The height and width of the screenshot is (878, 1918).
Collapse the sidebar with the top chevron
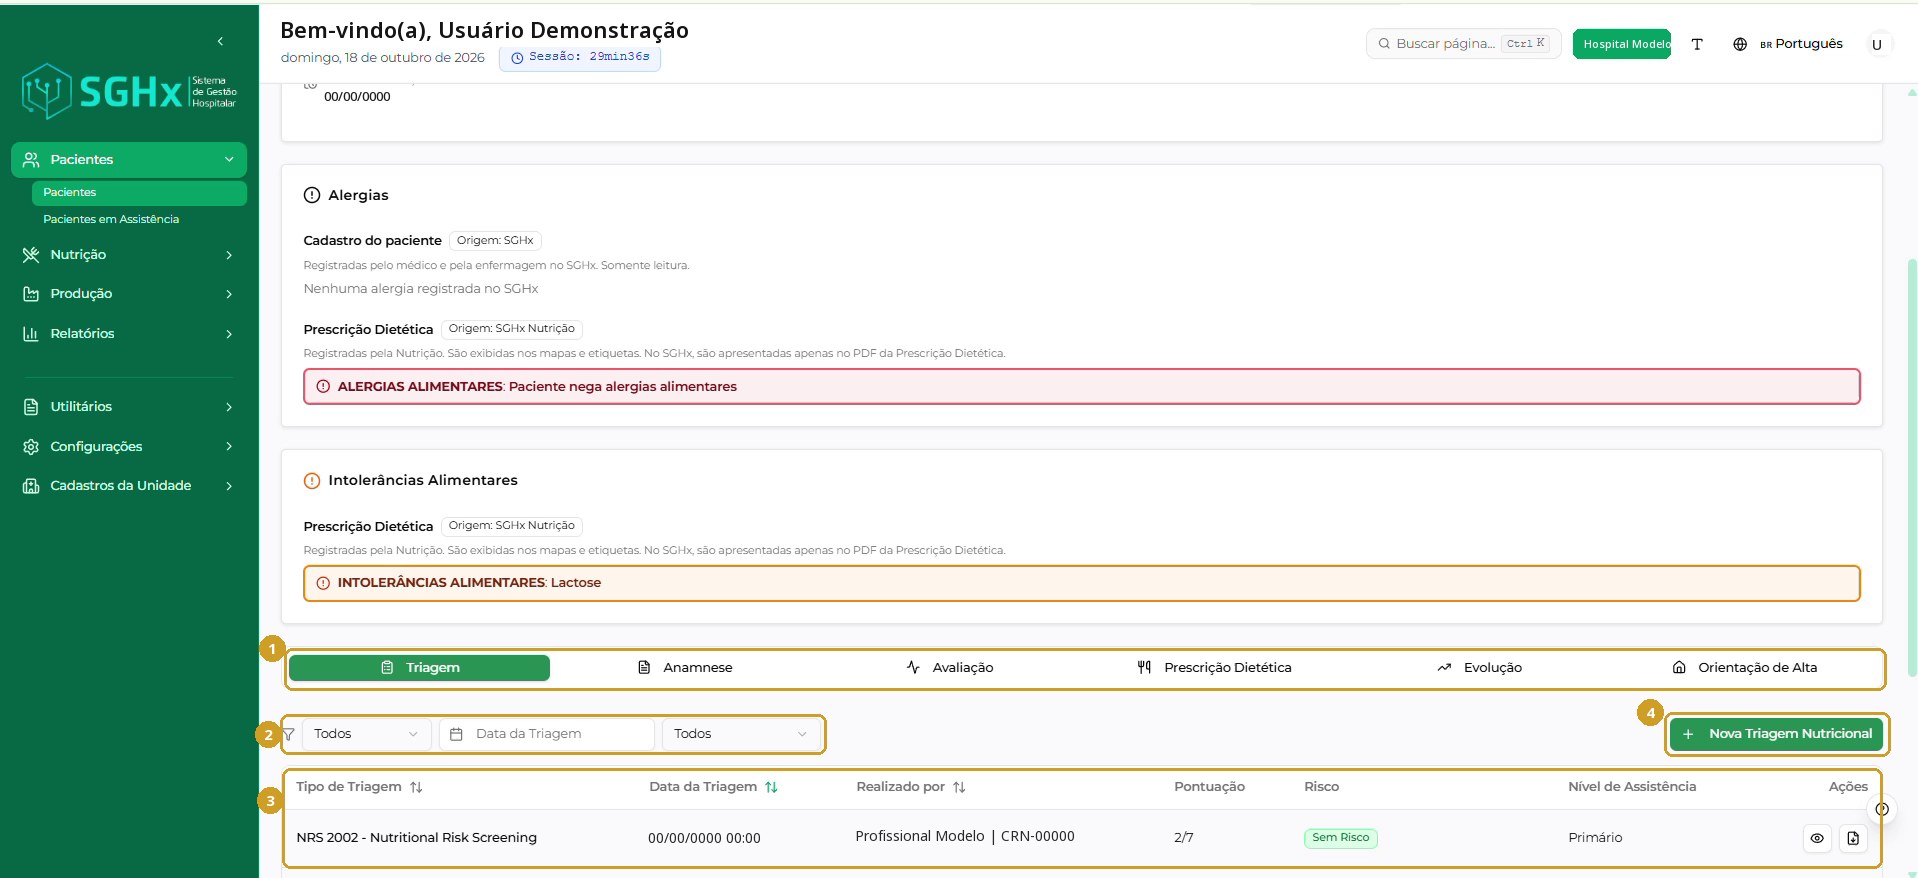[x=220, y=41]
